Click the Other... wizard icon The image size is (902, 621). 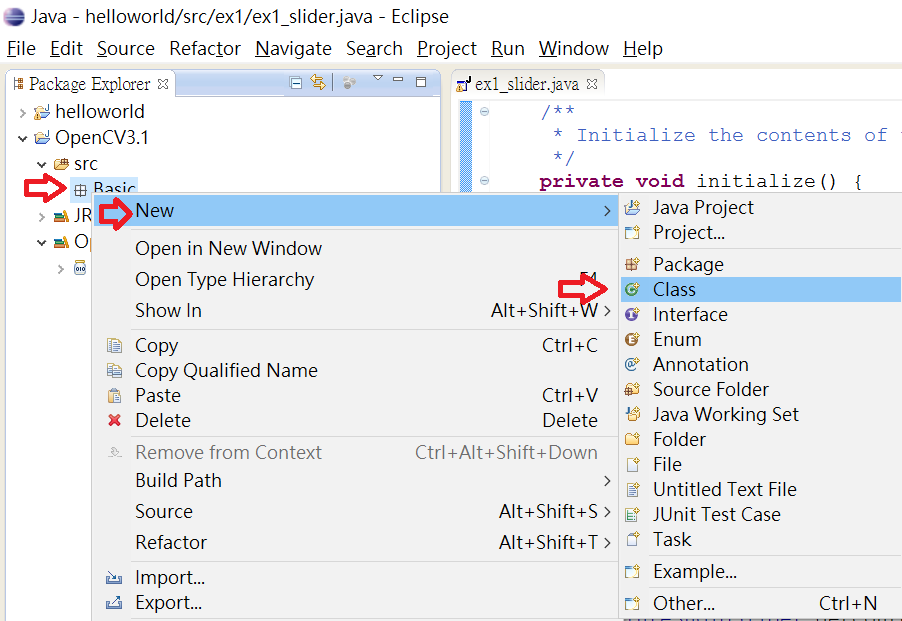pyautogui.click(x=632, y=603)
